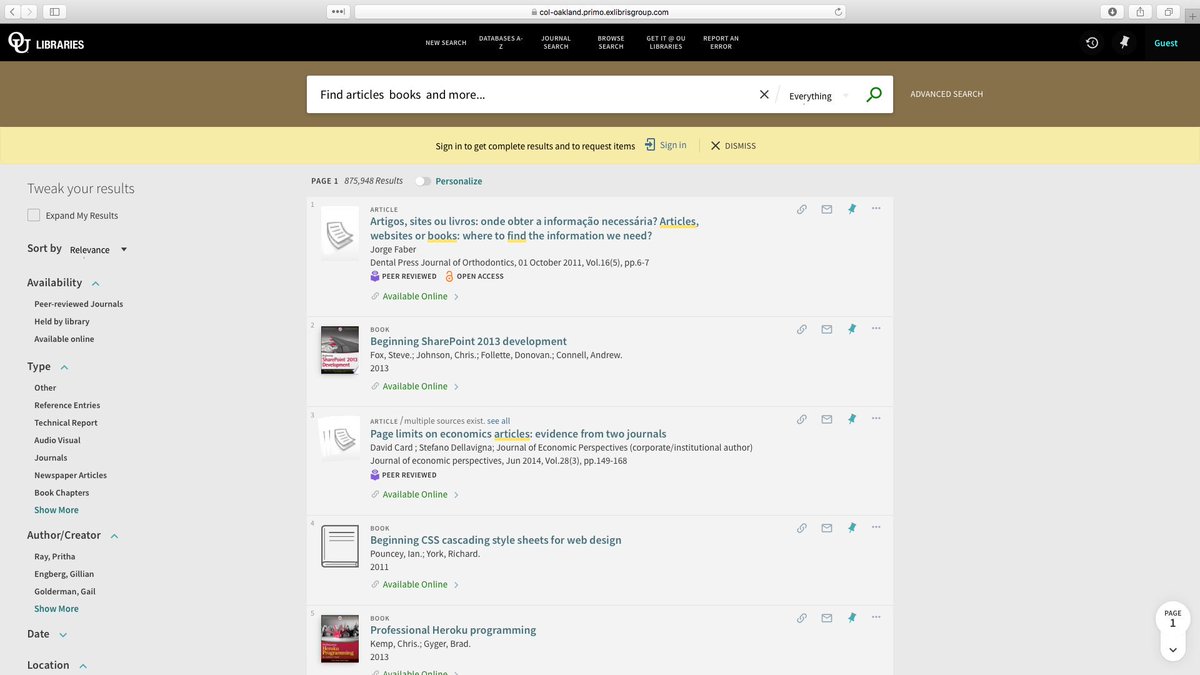The width and height of the screenshot is (1200, 675).
Task: Clear the search box with the X icon
Action: click(764, 95)
